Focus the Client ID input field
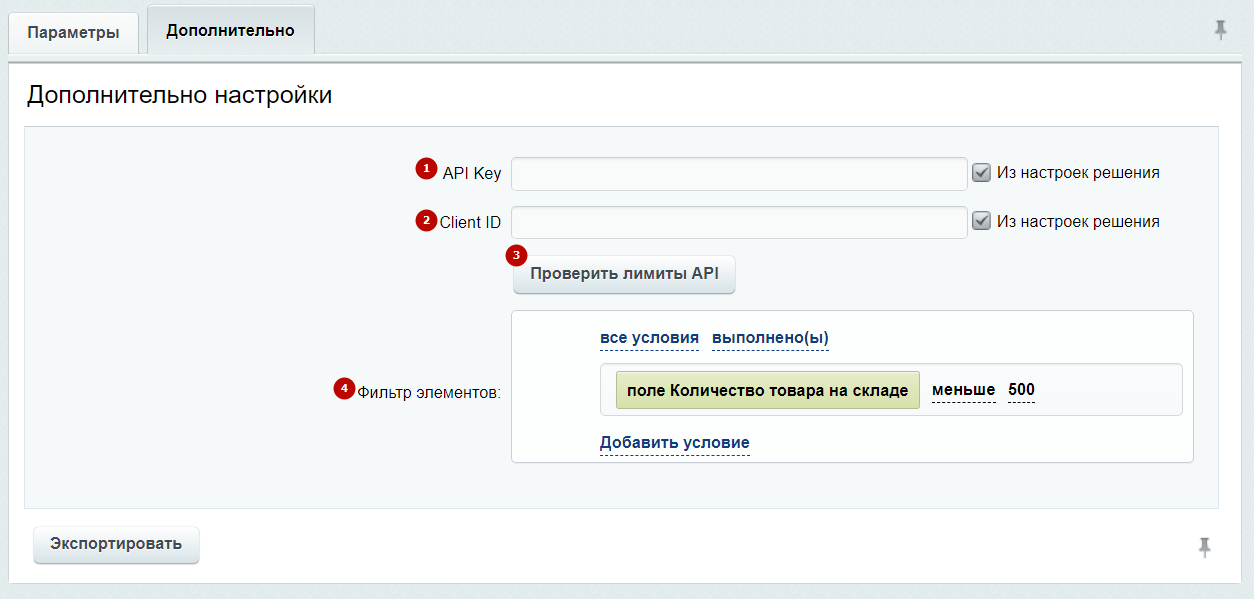1254x599 pixels. 739,222
